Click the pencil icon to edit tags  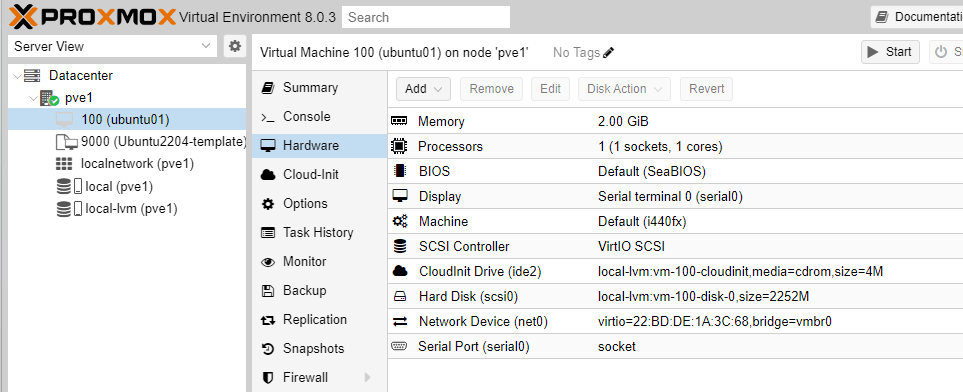(x=608, y=53)
